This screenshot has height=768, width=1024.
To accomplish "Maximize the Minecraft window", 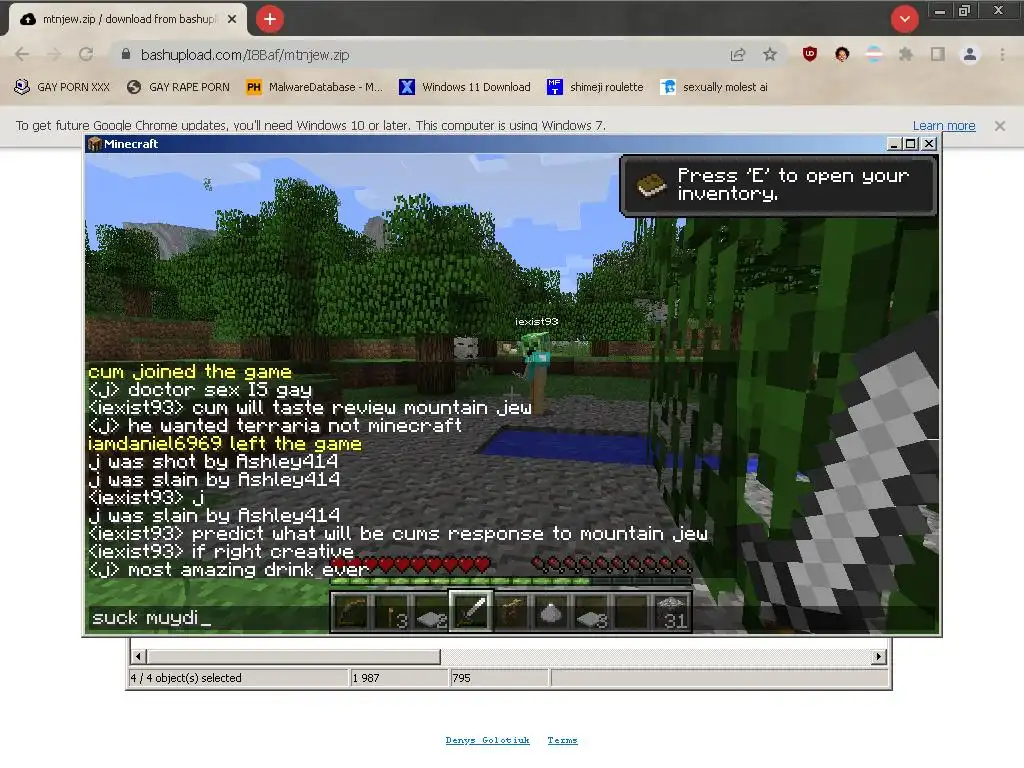I will pyautogui.click(x=911, y=144).
